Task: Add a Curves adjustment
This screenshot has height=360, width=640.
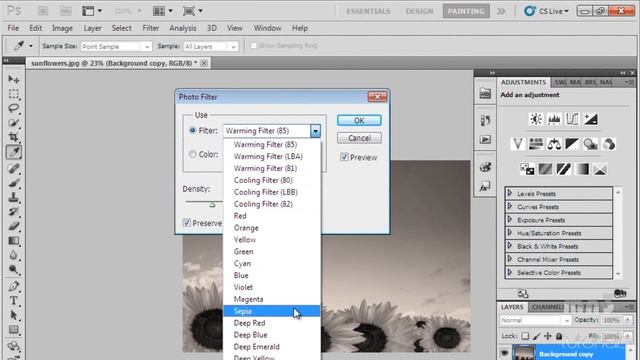Action: (572, 119)
